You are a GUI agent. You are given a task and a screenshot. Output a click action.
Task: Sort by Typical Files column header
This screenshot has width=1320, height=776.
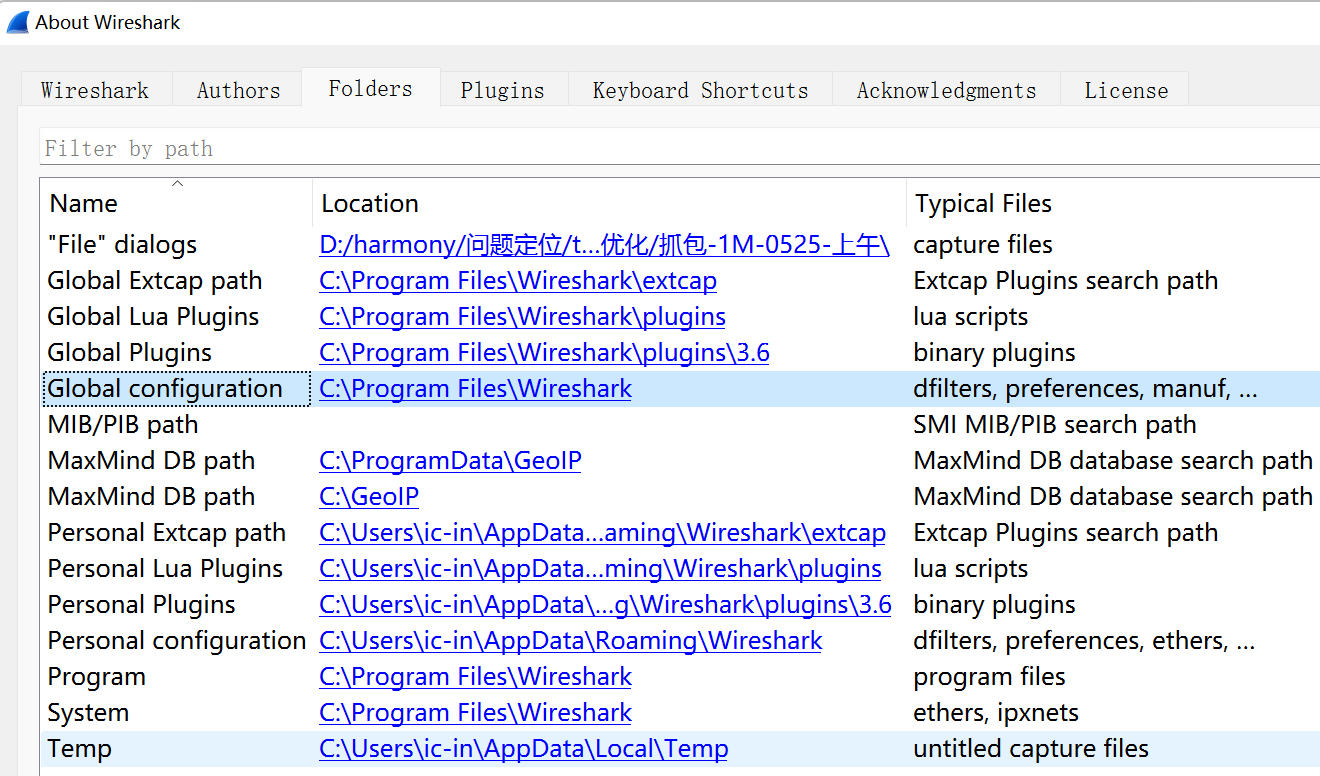pos(1113,203)
